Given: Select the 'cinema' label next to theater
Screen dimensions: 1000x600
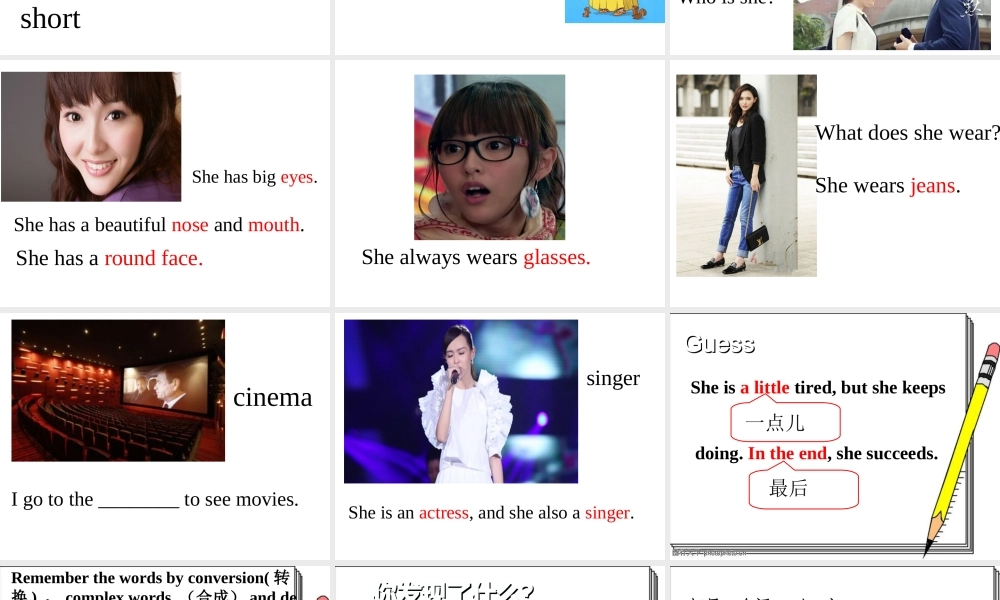Looking at the screenshot, I should click(x=272, y=397).
